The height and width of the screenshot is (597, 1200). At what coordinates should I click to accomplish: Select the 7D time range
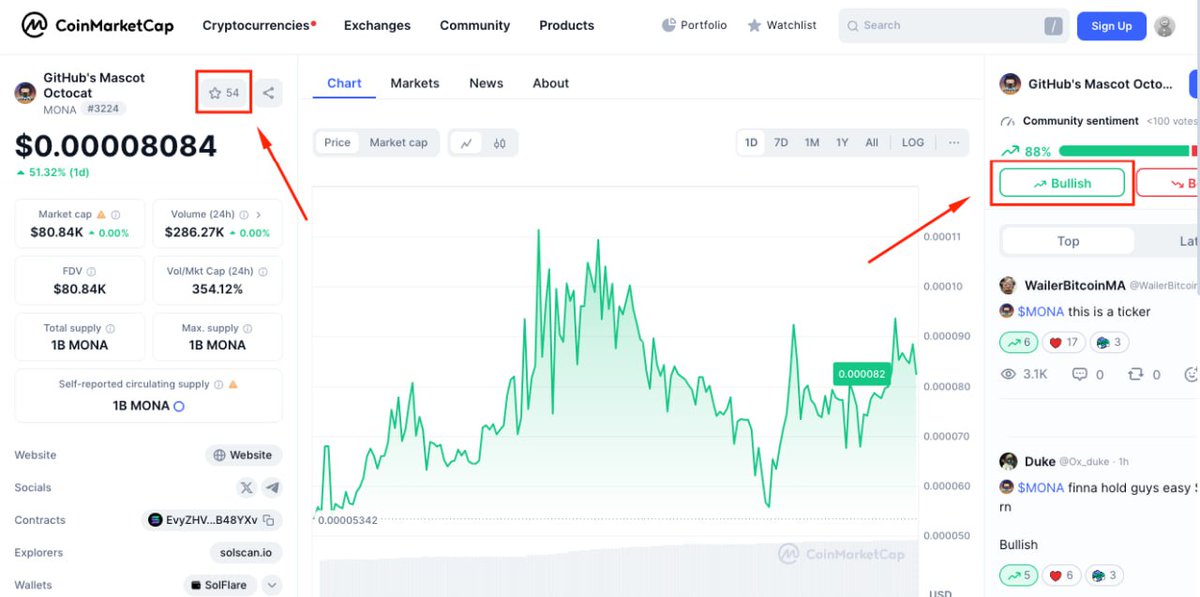pos(781,143)
